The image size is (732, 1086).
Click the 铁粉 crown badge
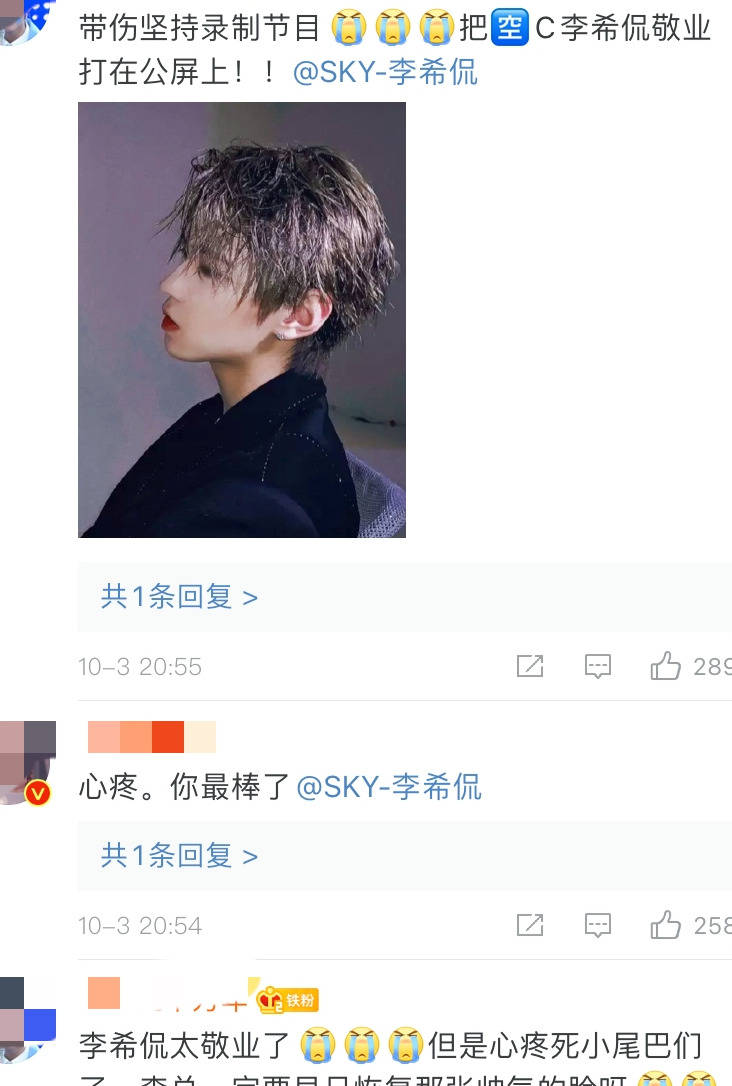287,999
